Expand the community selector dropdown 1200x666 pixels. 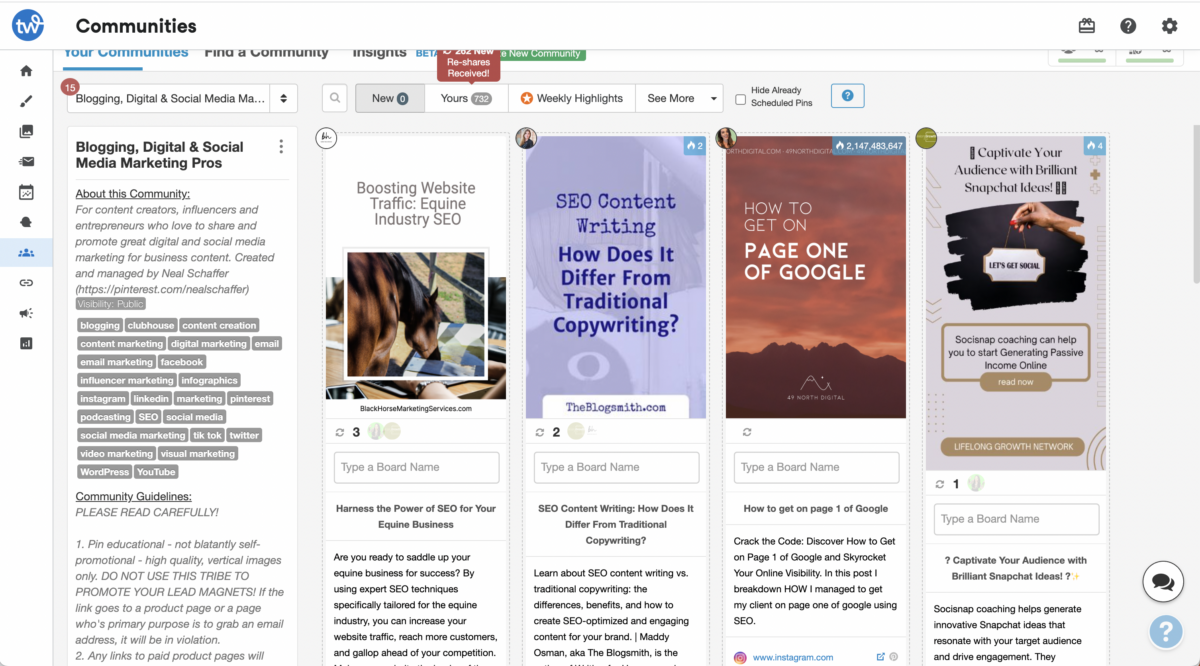click(x=182, y=98)
